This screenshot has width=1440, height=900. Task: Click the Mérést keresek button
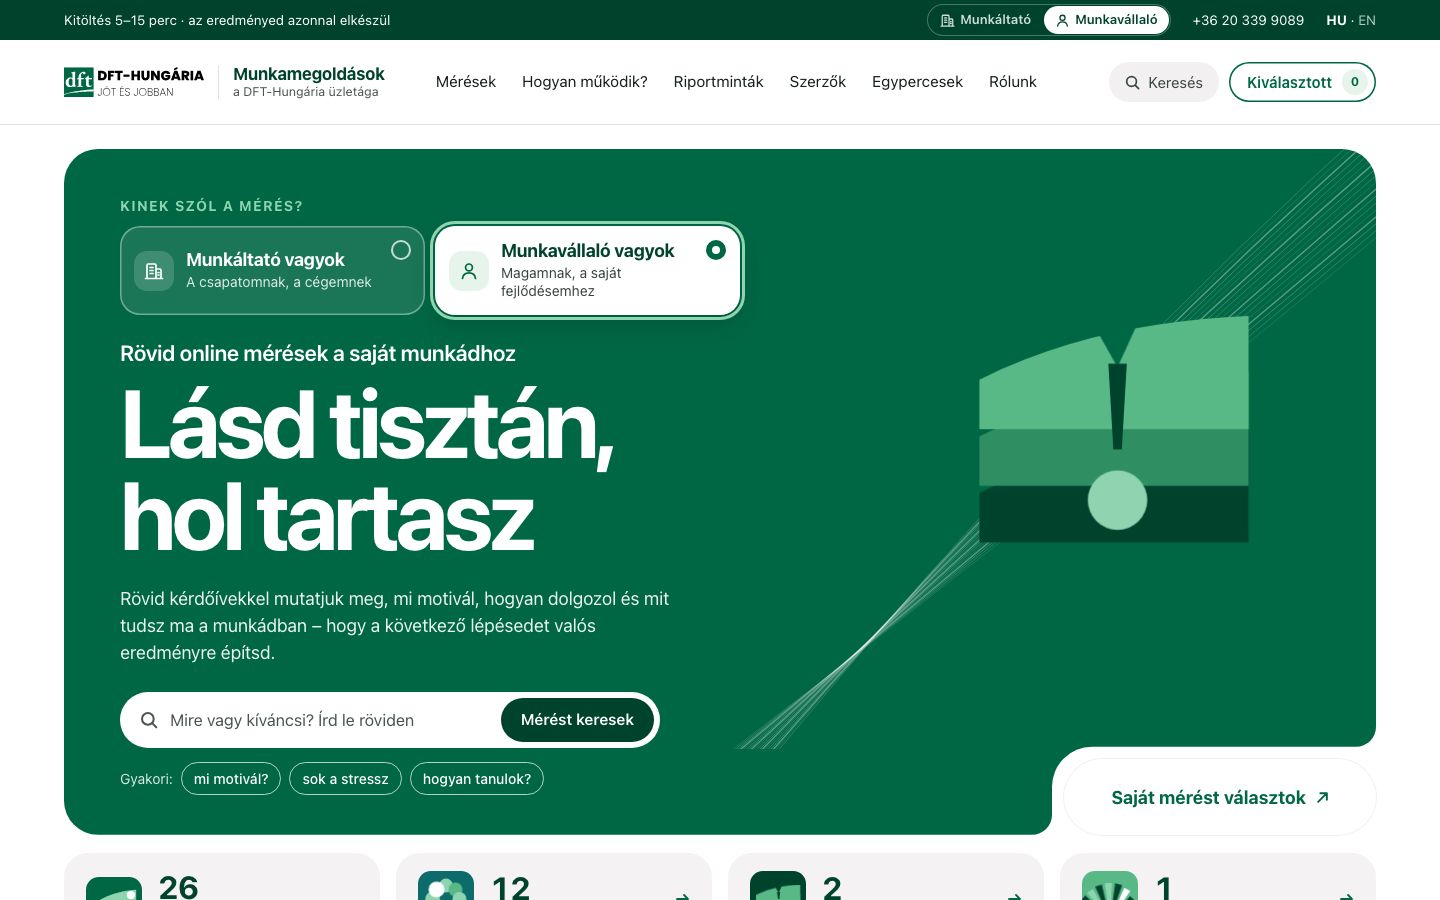pyautogui.click(x=577, y=720)
